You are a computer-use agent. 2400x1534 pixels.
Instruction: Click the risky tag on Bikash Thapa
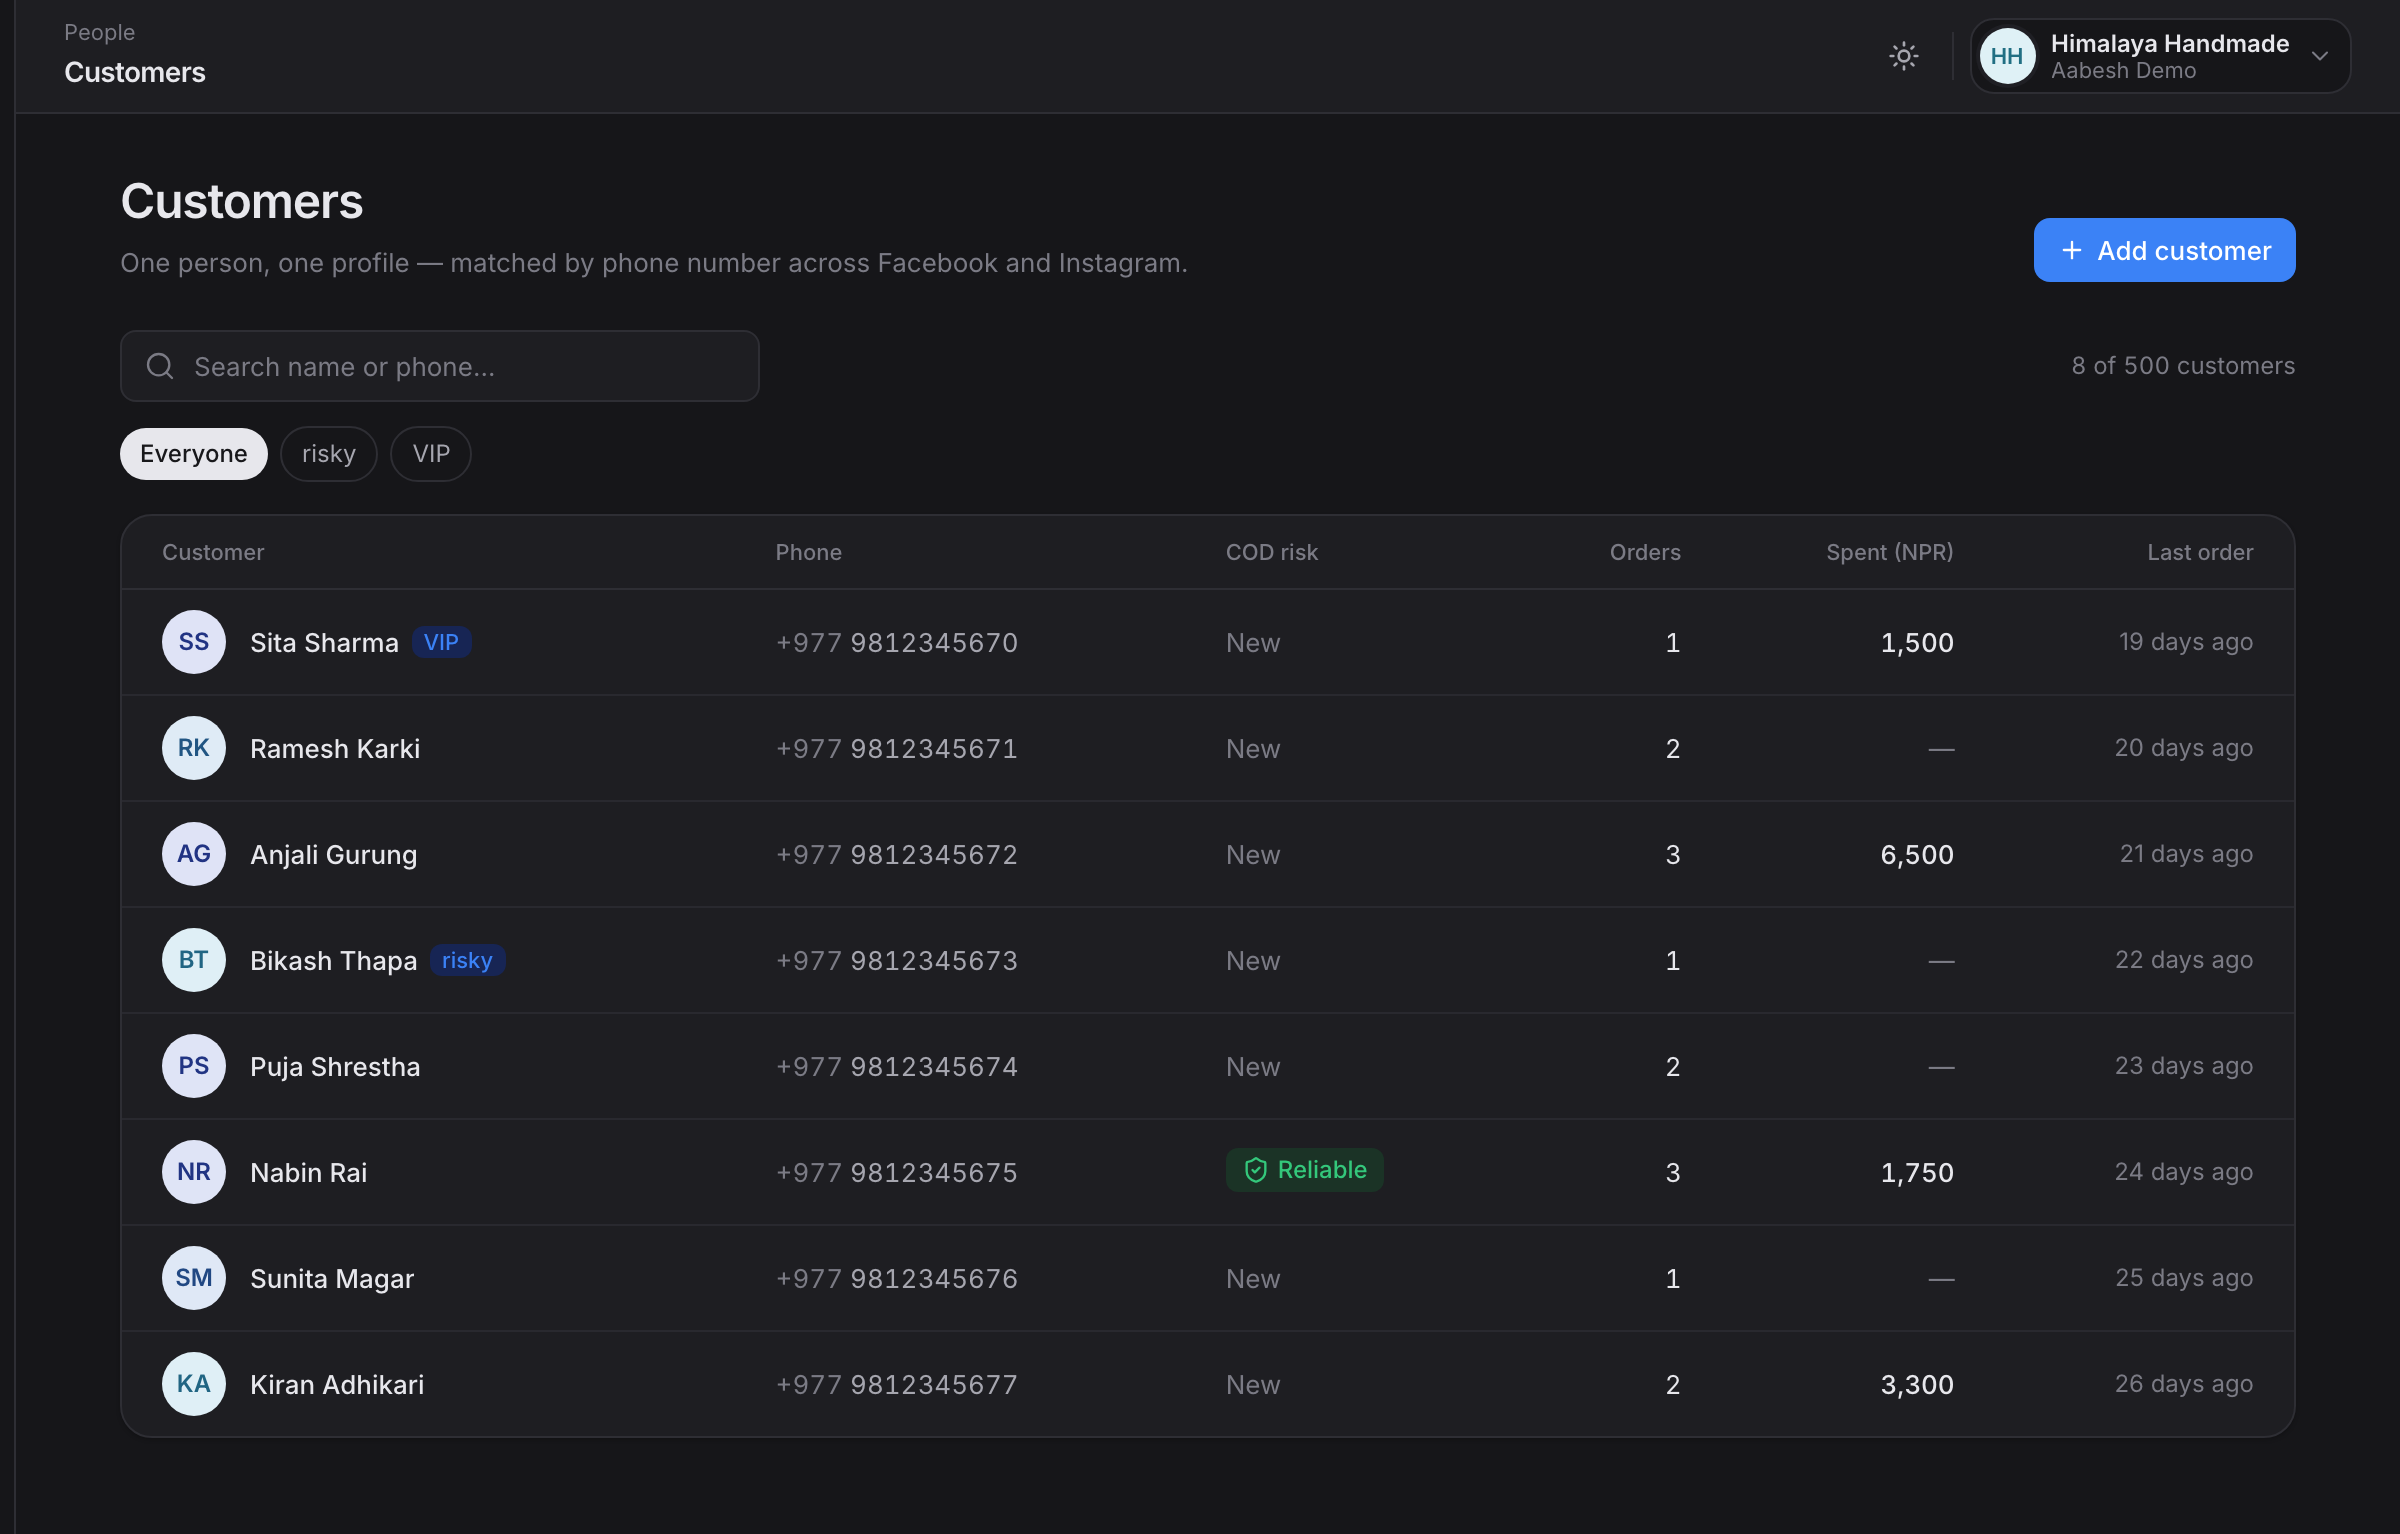coord(467,960)
